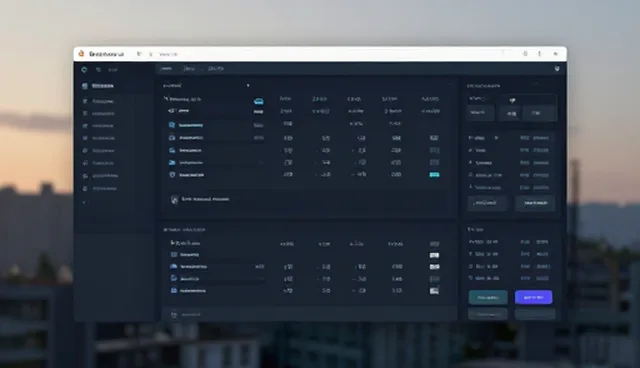Click the bright labeled button ending the upper right list
640x368 pixels.
click(536, 203)
